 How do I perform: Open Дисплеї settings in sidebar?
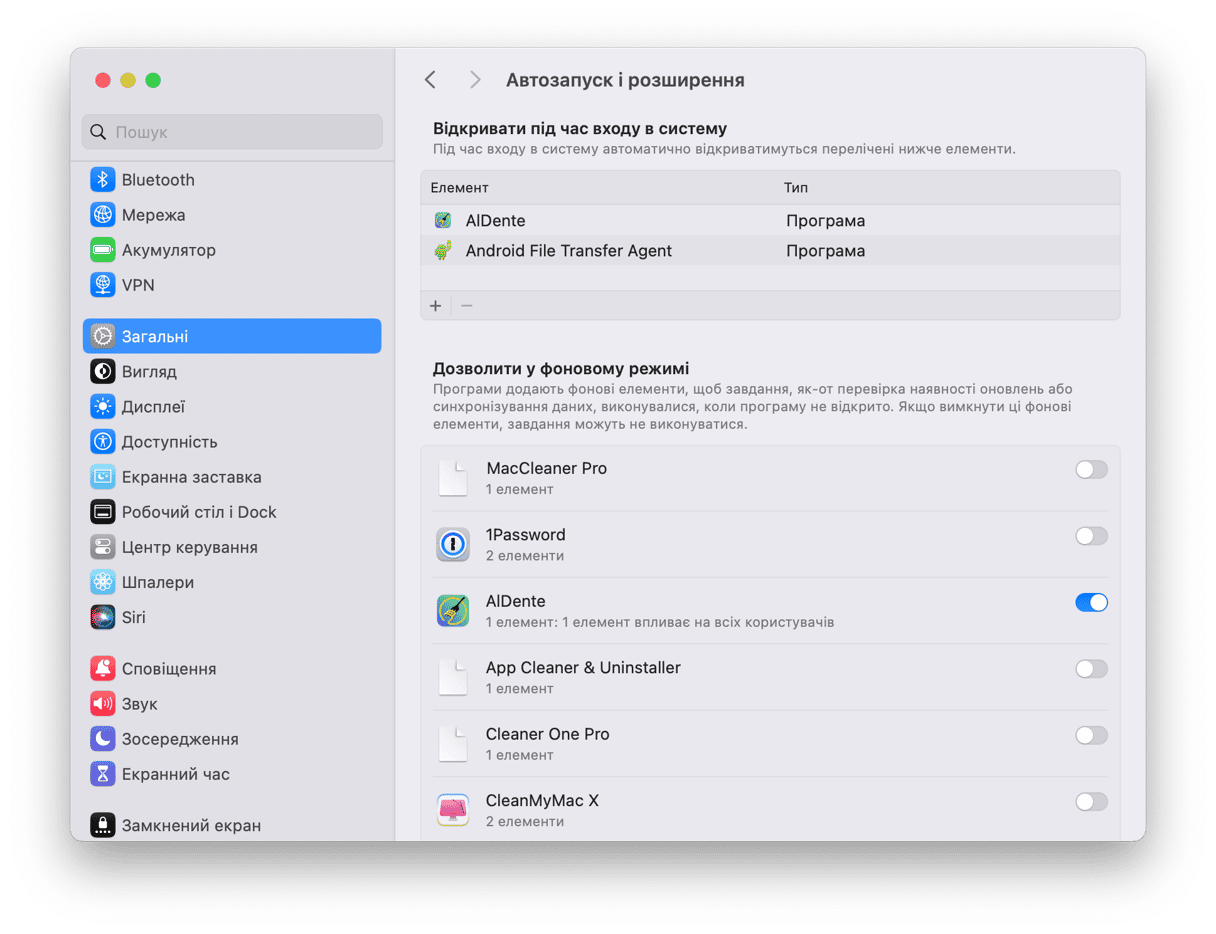click(x=232, y=407)
